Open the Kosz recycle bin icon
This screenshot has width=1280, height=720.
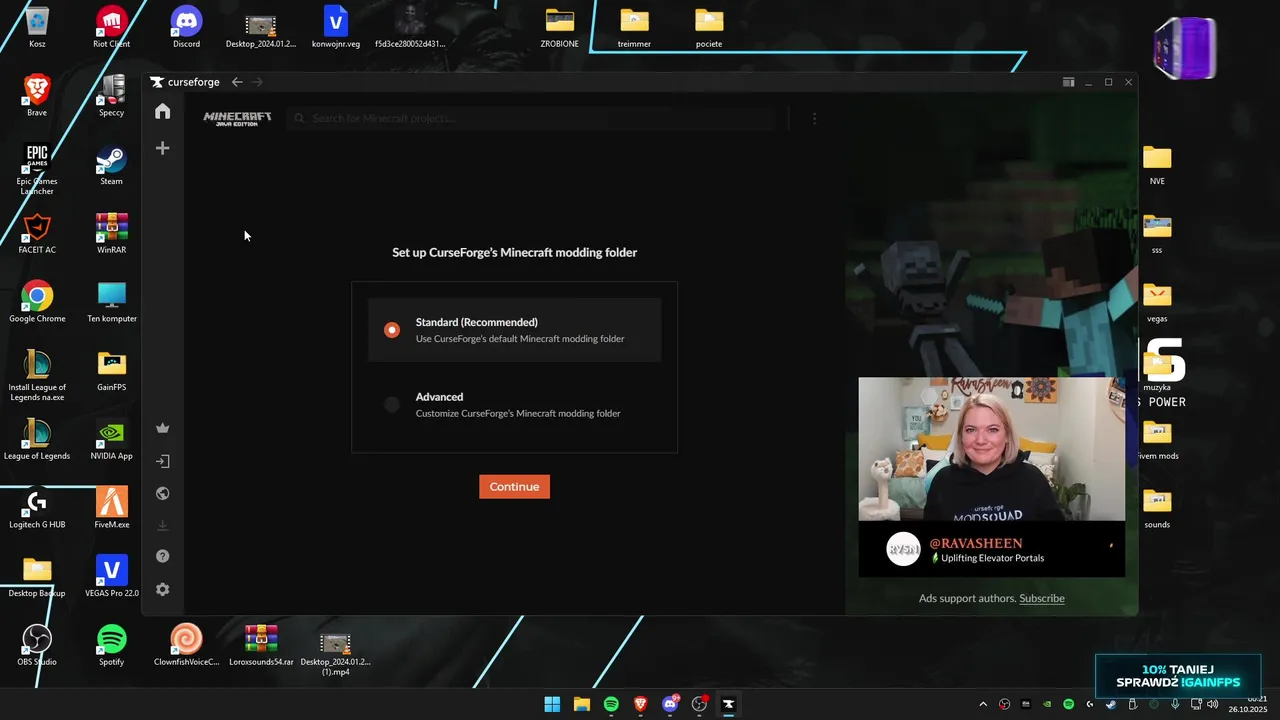click(37, 27)
